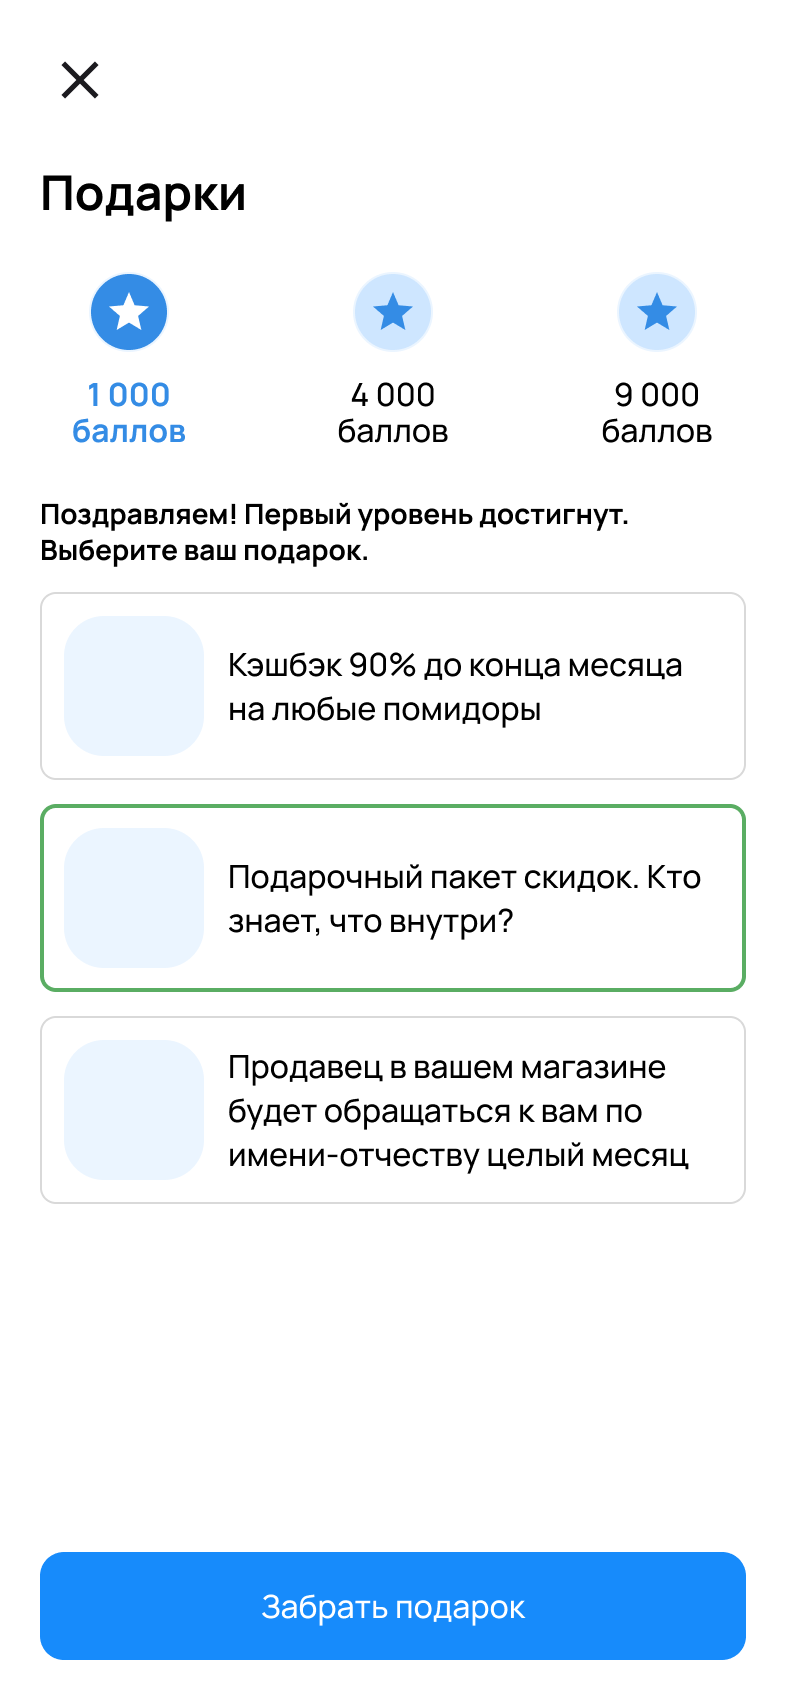Image resolution: width=786 pixels, height=1704 pixels.
Task: Click the Выберите ваш подарок prompt
Action: pos(204,551)
